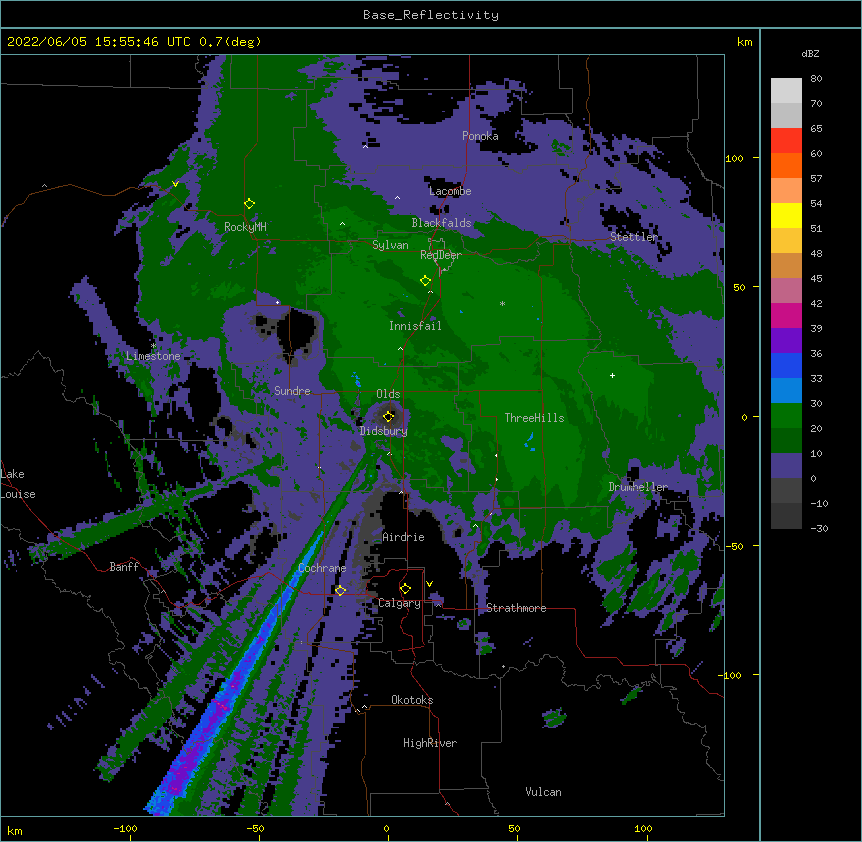This screenshot has height=842, width=862.
Task: Click the Cochrane town label
Action: (322, 568)
